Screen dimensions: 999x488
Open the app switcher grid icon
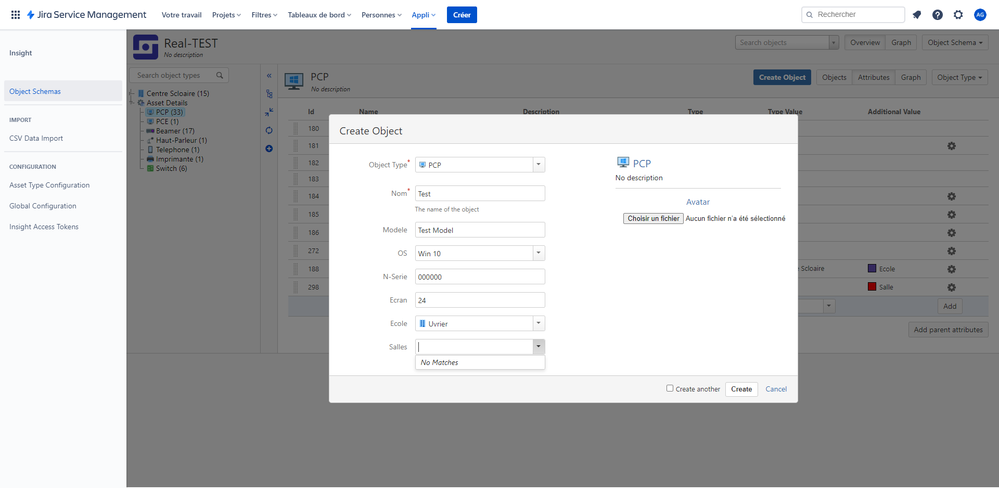click(15, 15)
